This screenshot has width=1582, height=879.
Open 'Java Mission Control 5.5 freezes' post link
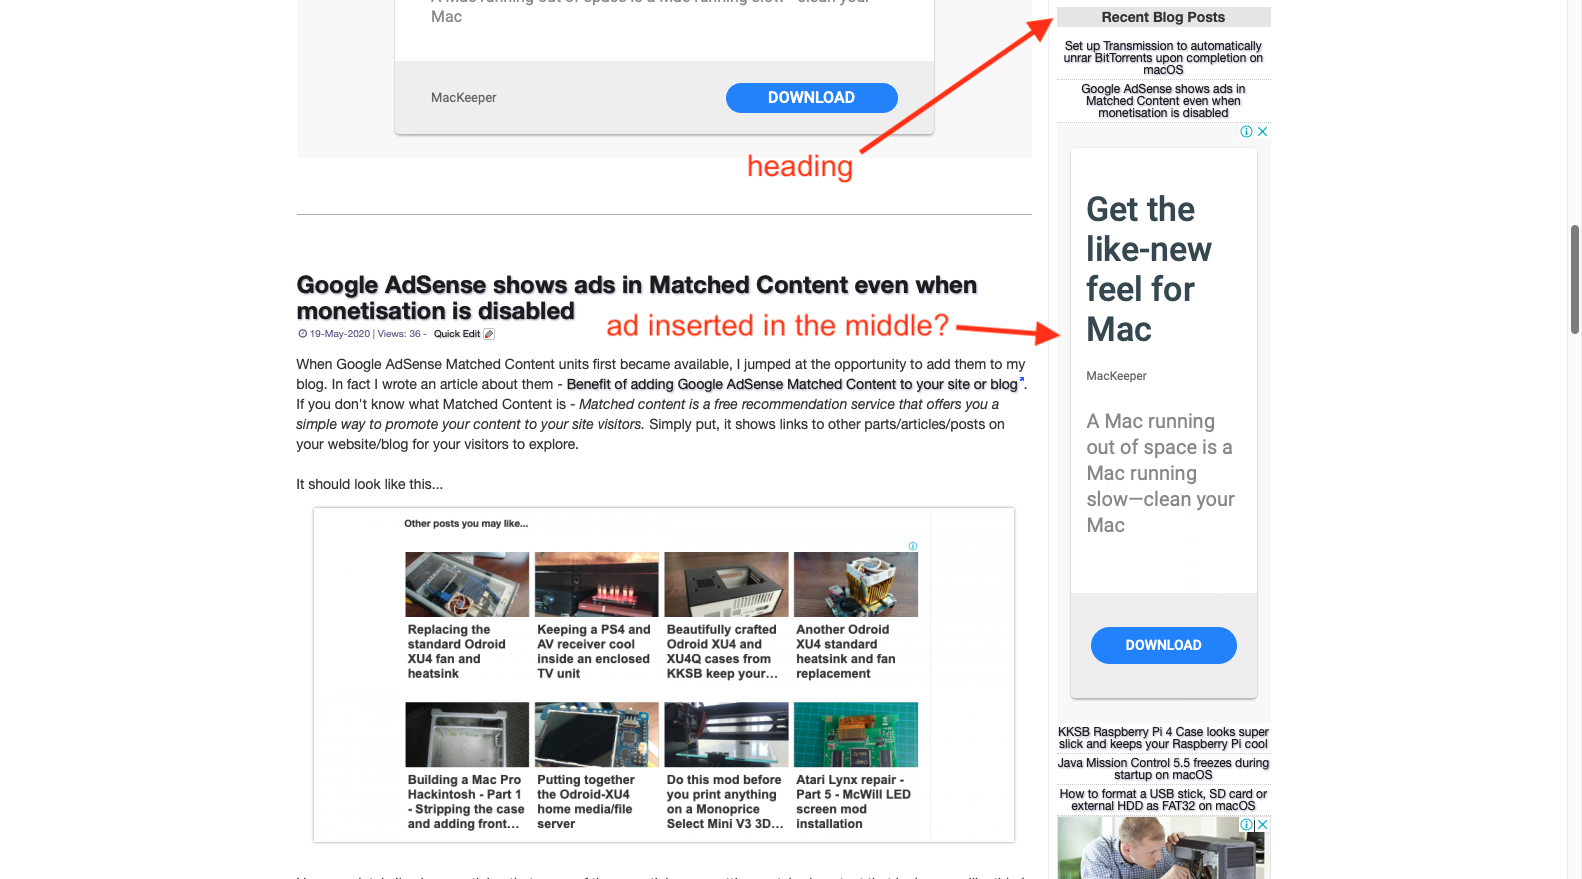click(x=1163, y=769)
